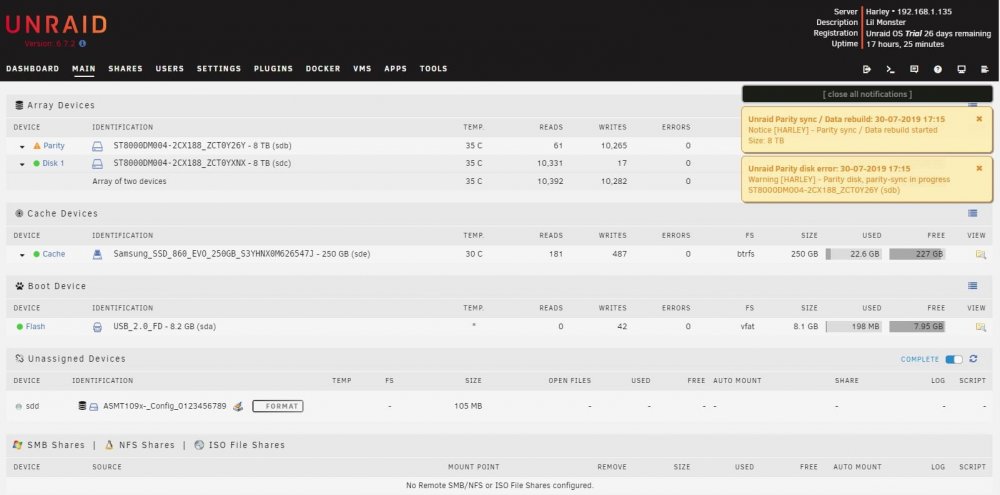The height and width of the screenshot is (495, 1000).
Task: Expand the Parity device dropdown arrow
Action: coord(22,147)
